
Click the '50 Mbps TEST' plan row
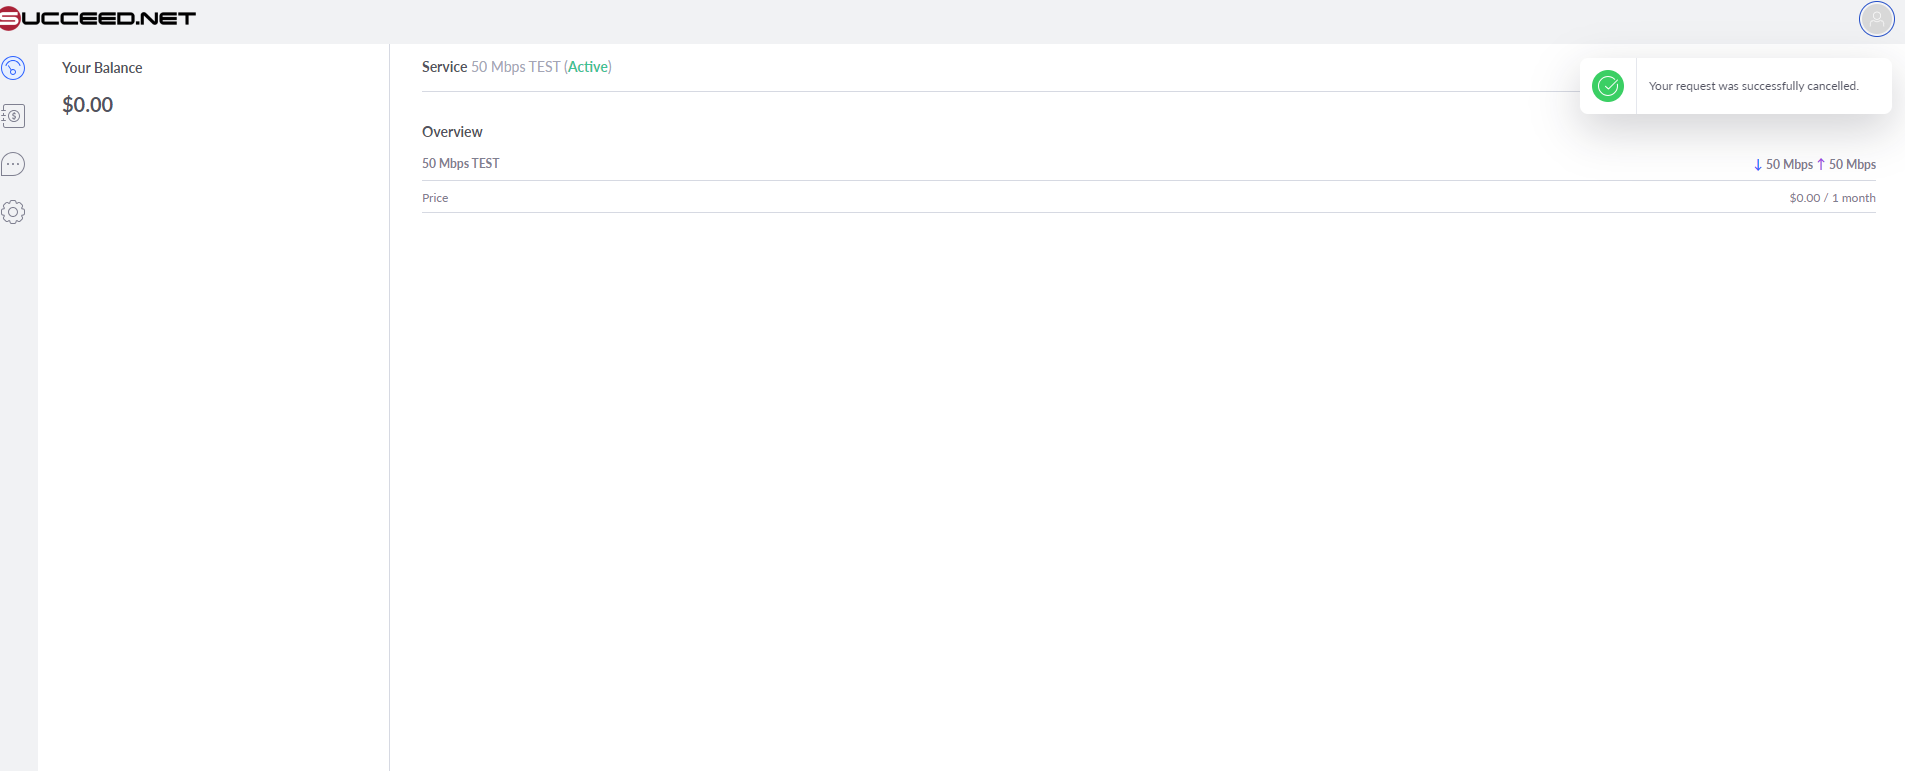[1149, 164]
